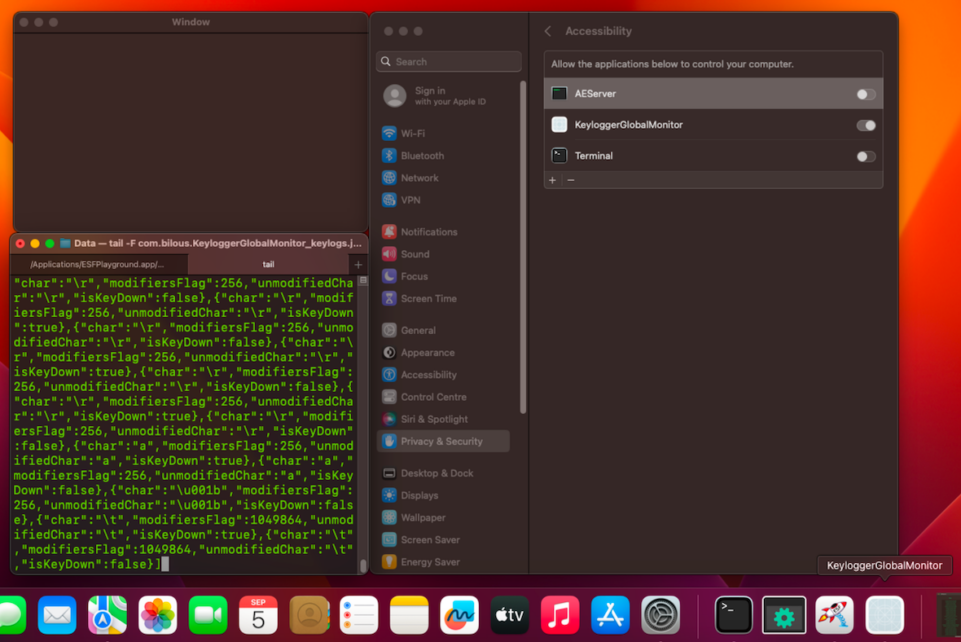Open Wallpaper settings
The width and height of the screenshot is (961, 642).
point(423,517)
